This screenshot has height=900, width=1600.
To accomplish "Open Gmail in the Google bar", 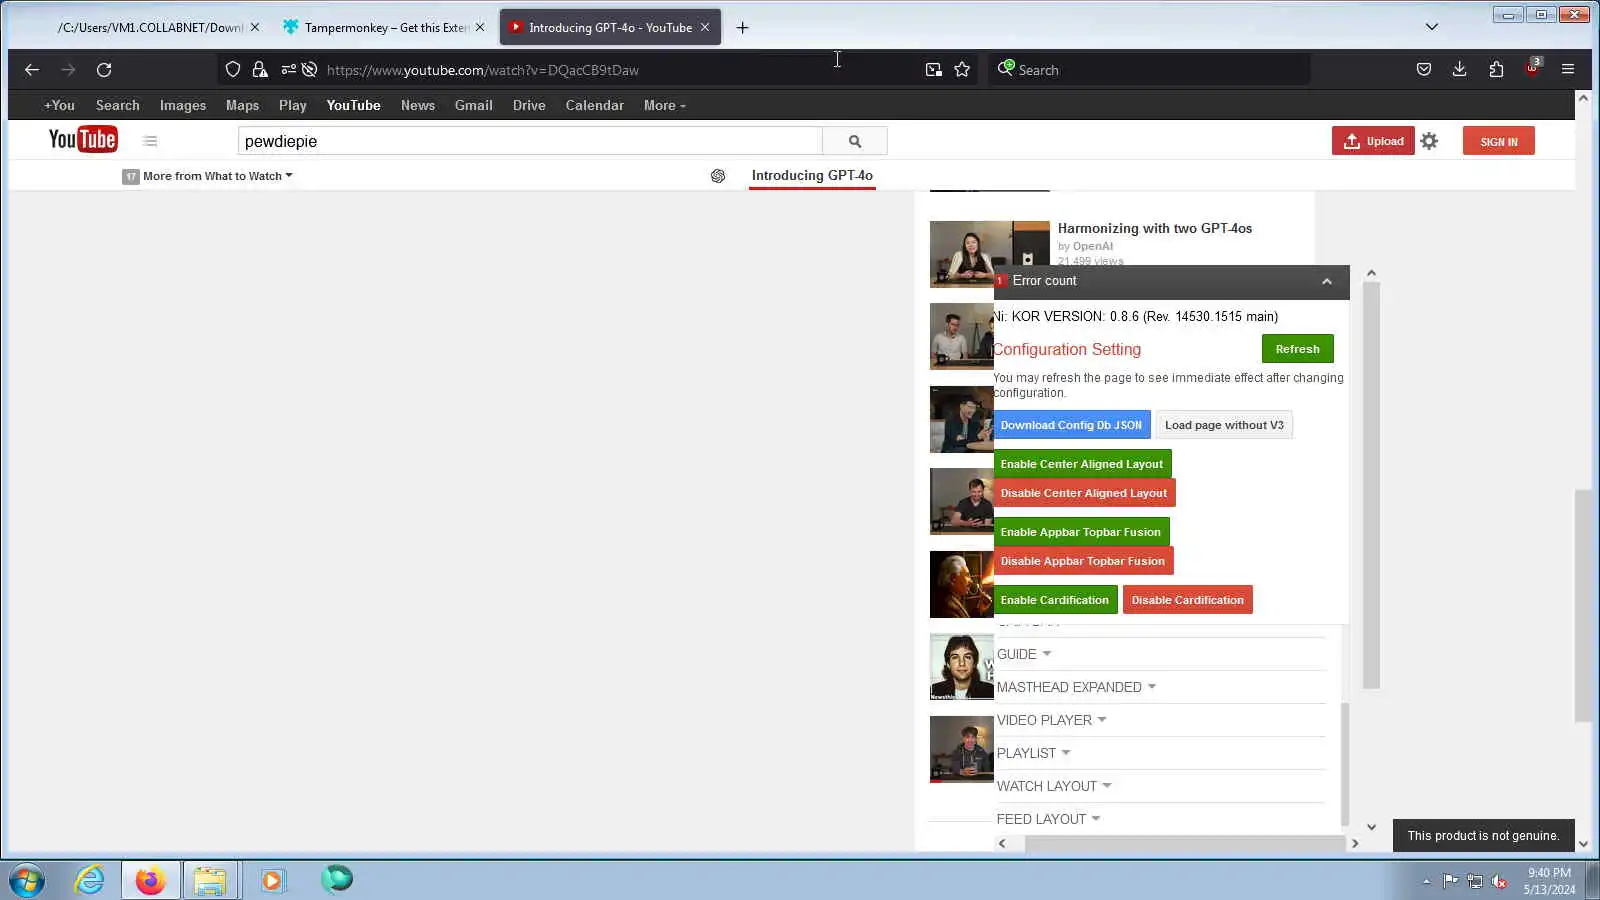I will pyautogui.click(x=474, y=105).
